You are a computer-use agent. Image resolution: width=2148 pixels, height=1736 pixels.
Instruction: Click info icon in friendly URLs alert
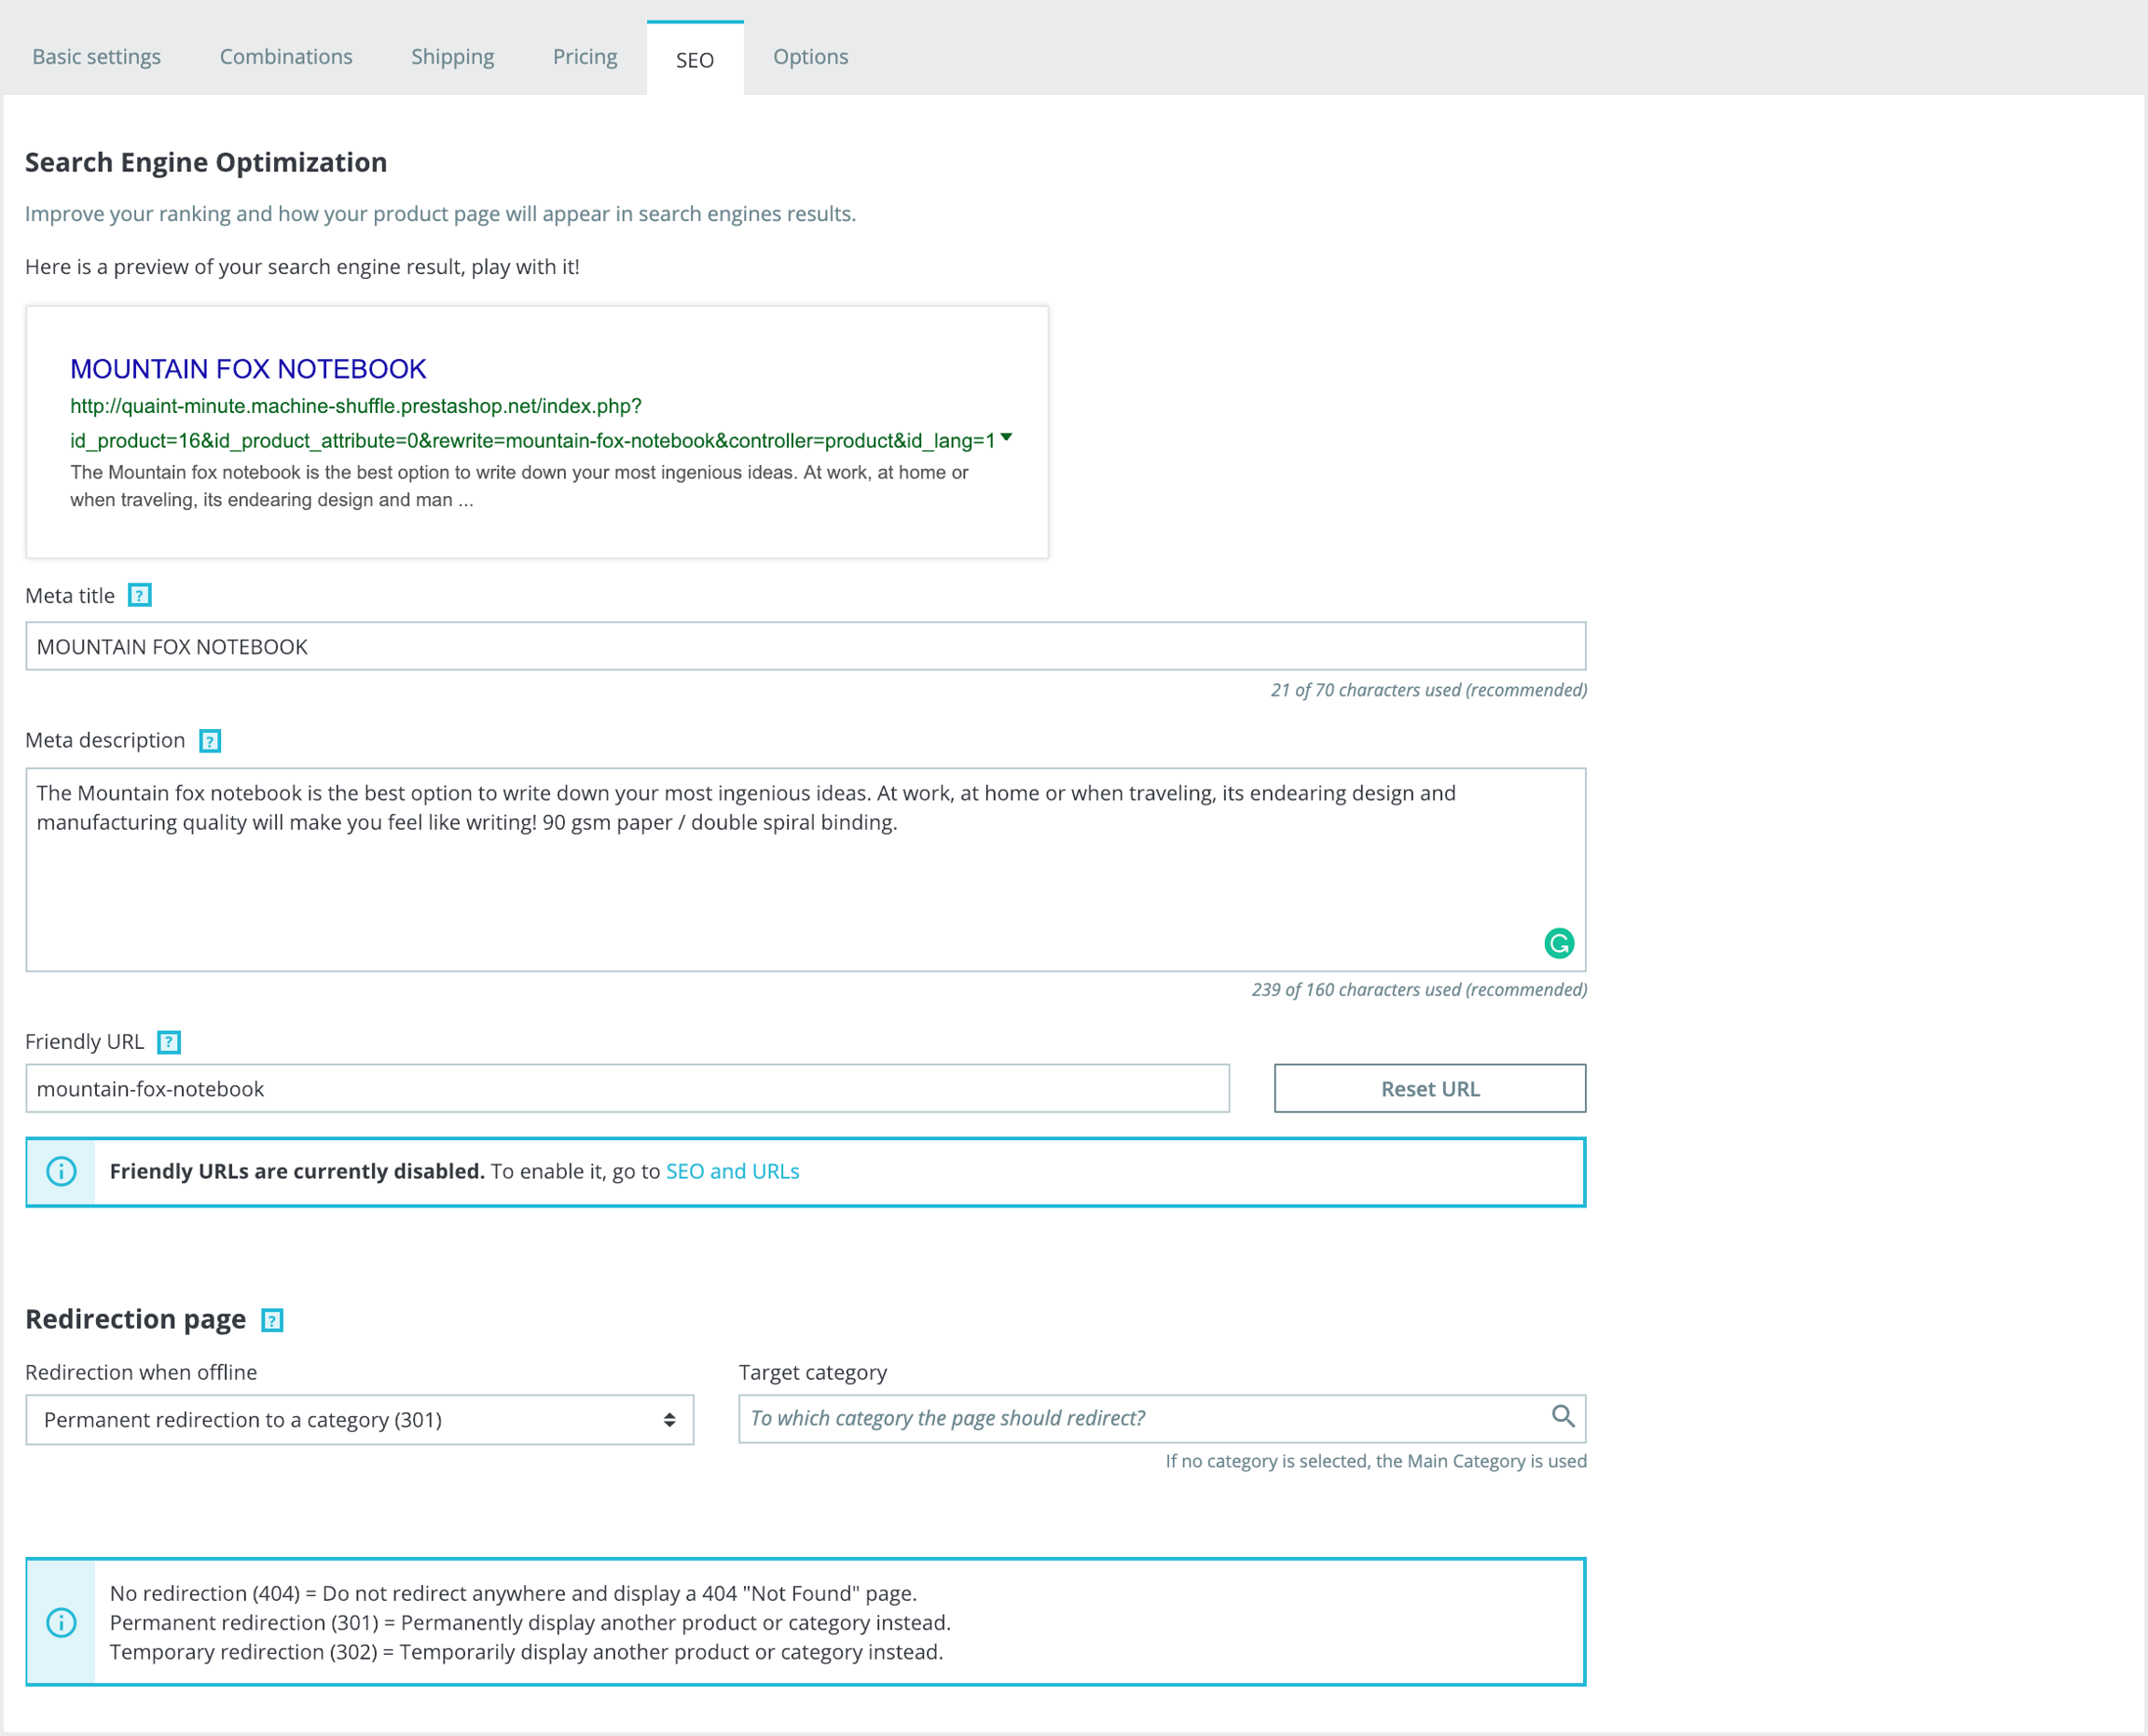[62, 1171]
